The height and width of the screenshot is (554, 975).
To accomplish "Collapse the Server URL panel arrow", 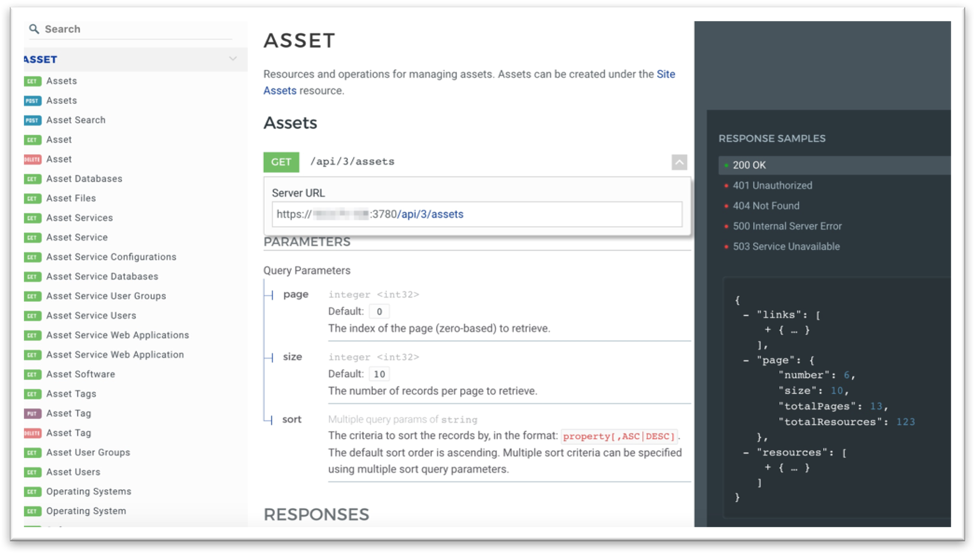I will pyautogui.click(x=679, y=162).
